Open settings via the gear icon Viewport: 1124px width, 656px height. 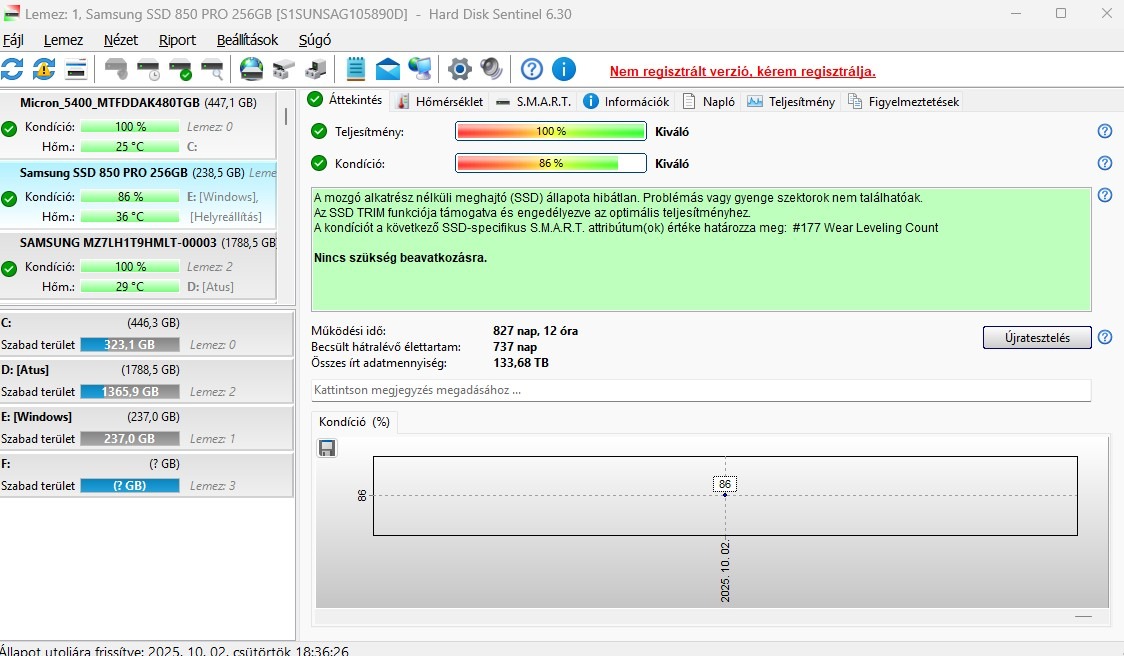(459, 69)
